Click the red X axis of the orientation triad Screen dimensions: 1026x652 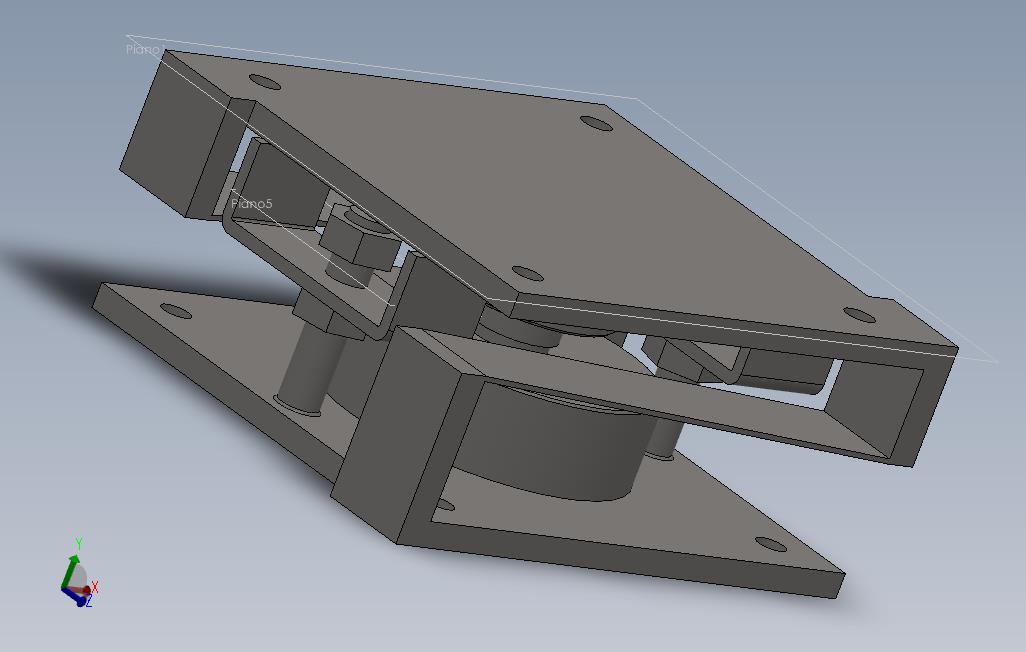(83, 590)
